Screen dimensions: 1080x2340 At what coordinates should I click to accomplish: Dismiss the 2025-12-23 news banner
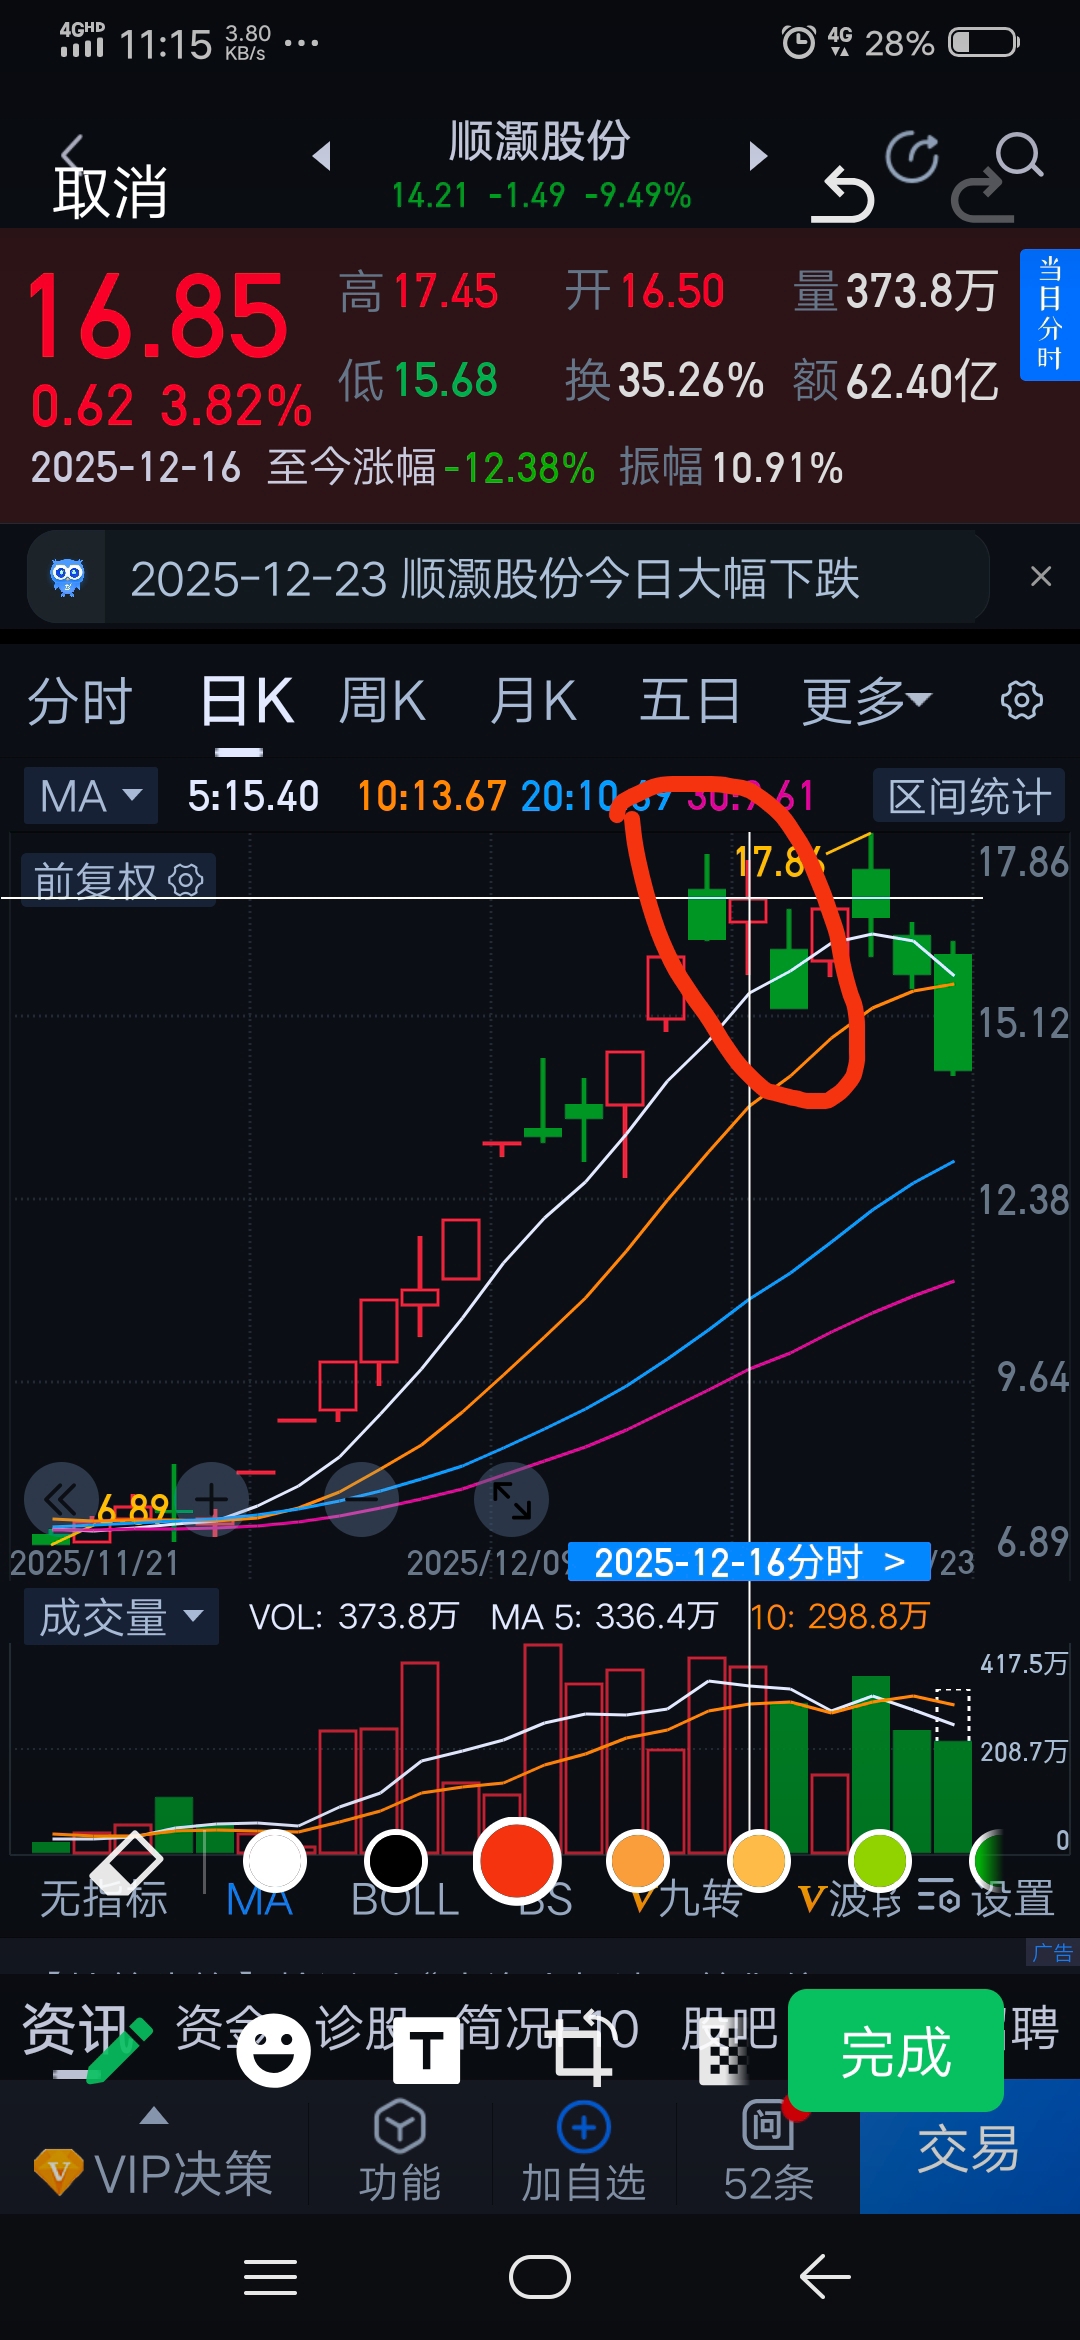coord(1041,577)
